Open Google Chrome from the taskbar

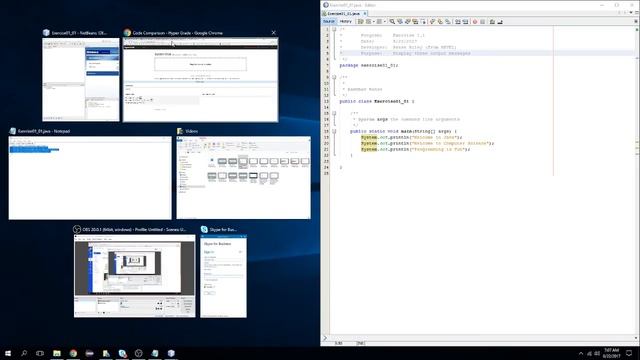[x=73, y=353]
